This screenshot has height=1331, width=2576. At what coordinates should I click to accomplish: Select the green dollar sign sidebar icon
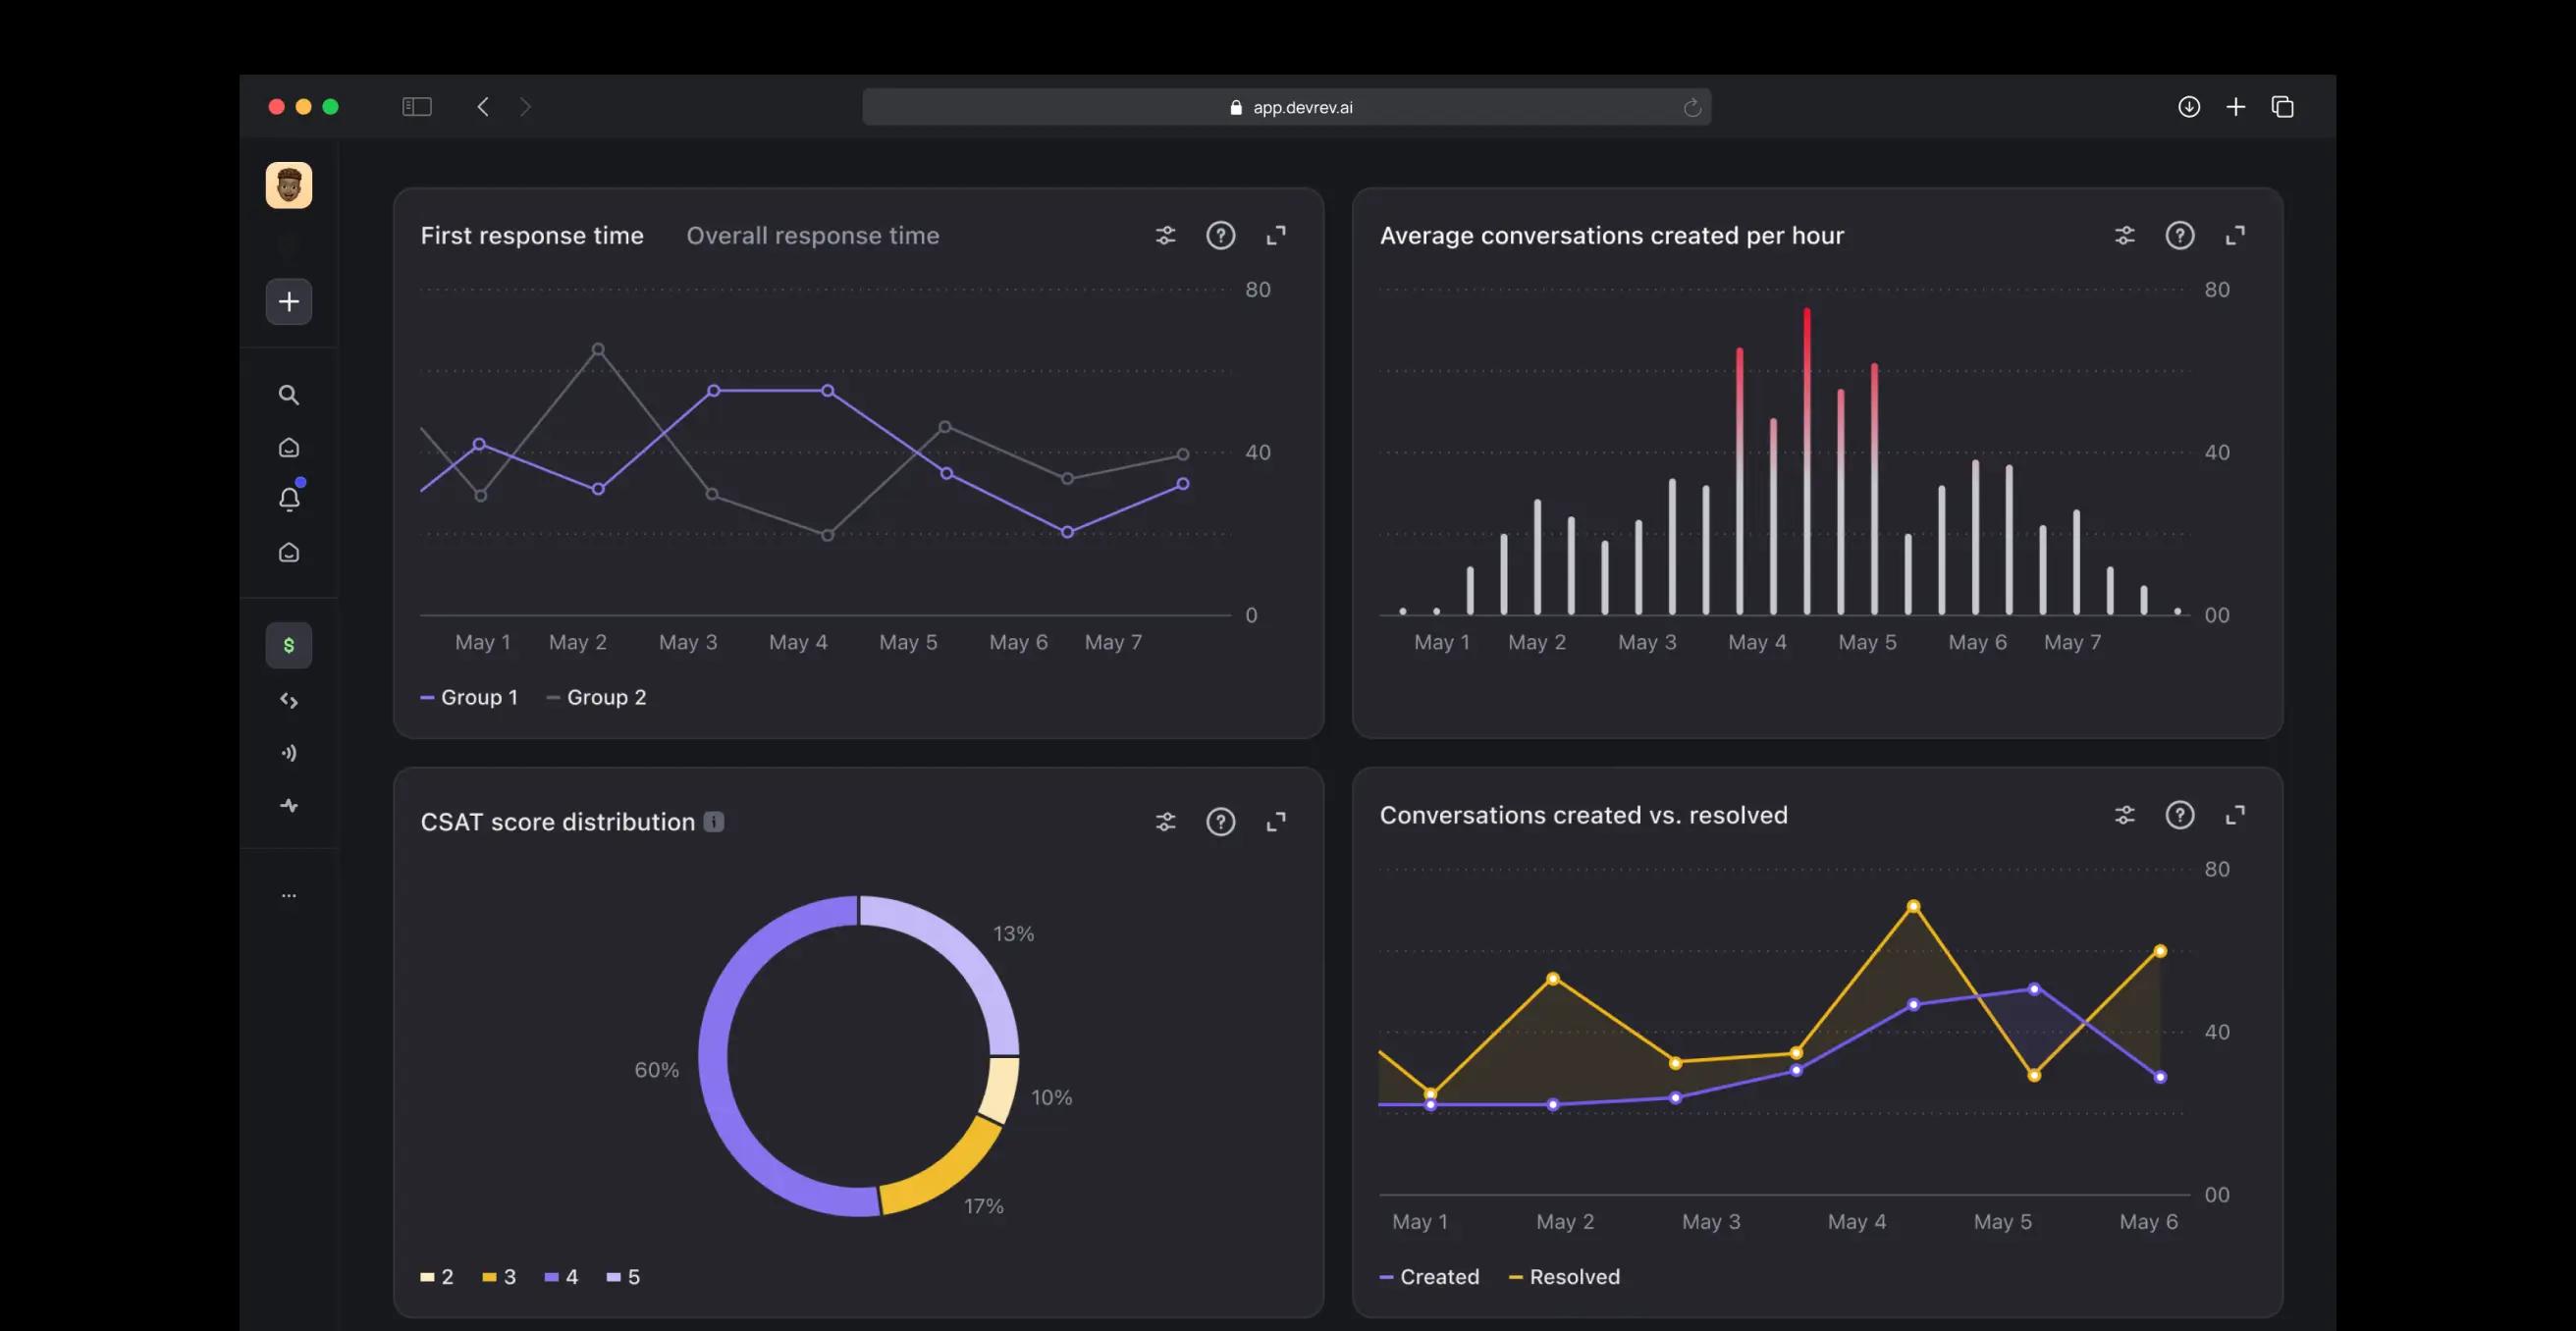(288, 645)
